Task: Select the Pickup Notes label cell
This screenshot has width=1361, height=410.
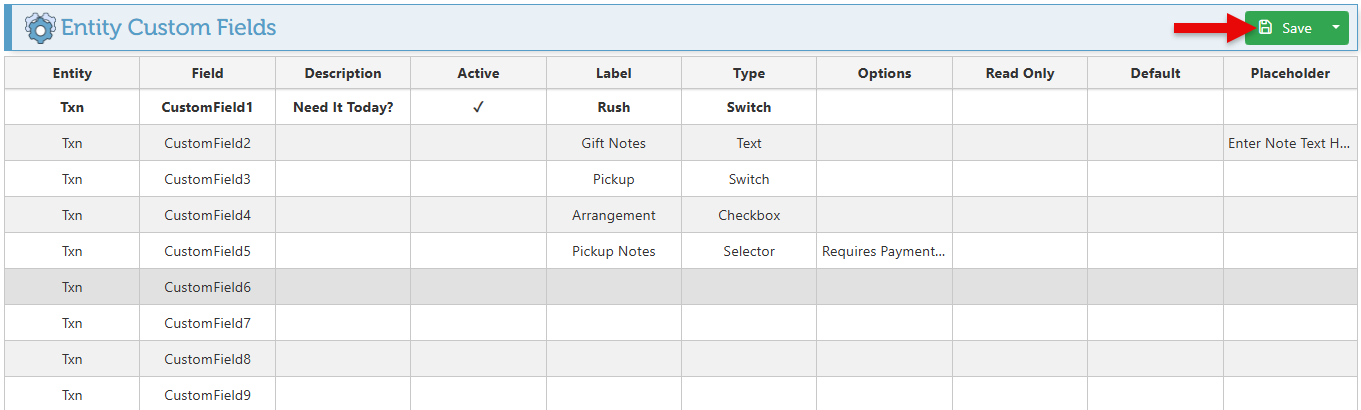Action: [613, 251]
